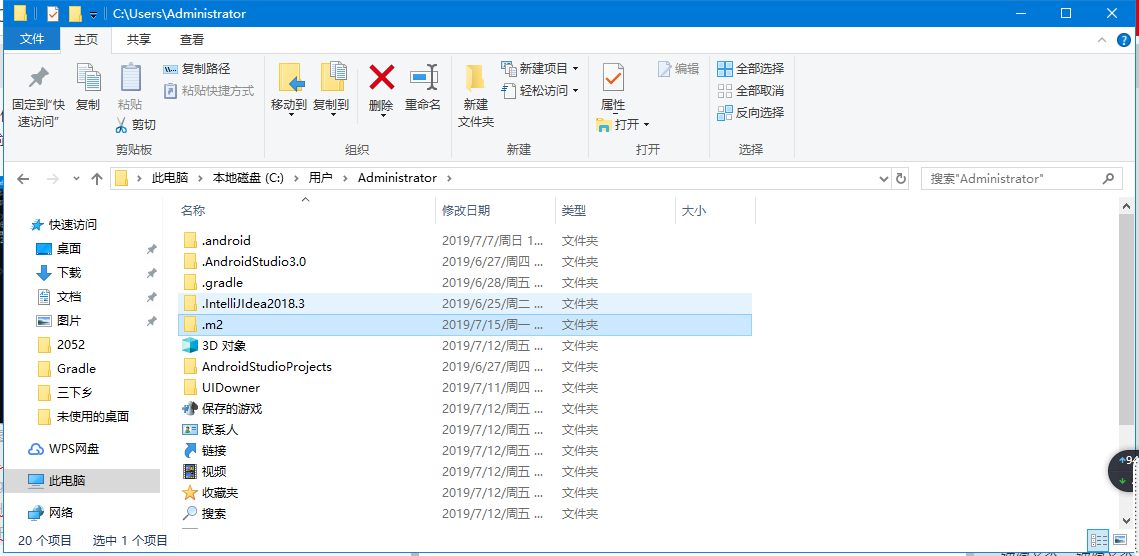The image size is (1139, 556).
Task: Click the Copy to (复制到) icon
Action: [x=333, y=78]
